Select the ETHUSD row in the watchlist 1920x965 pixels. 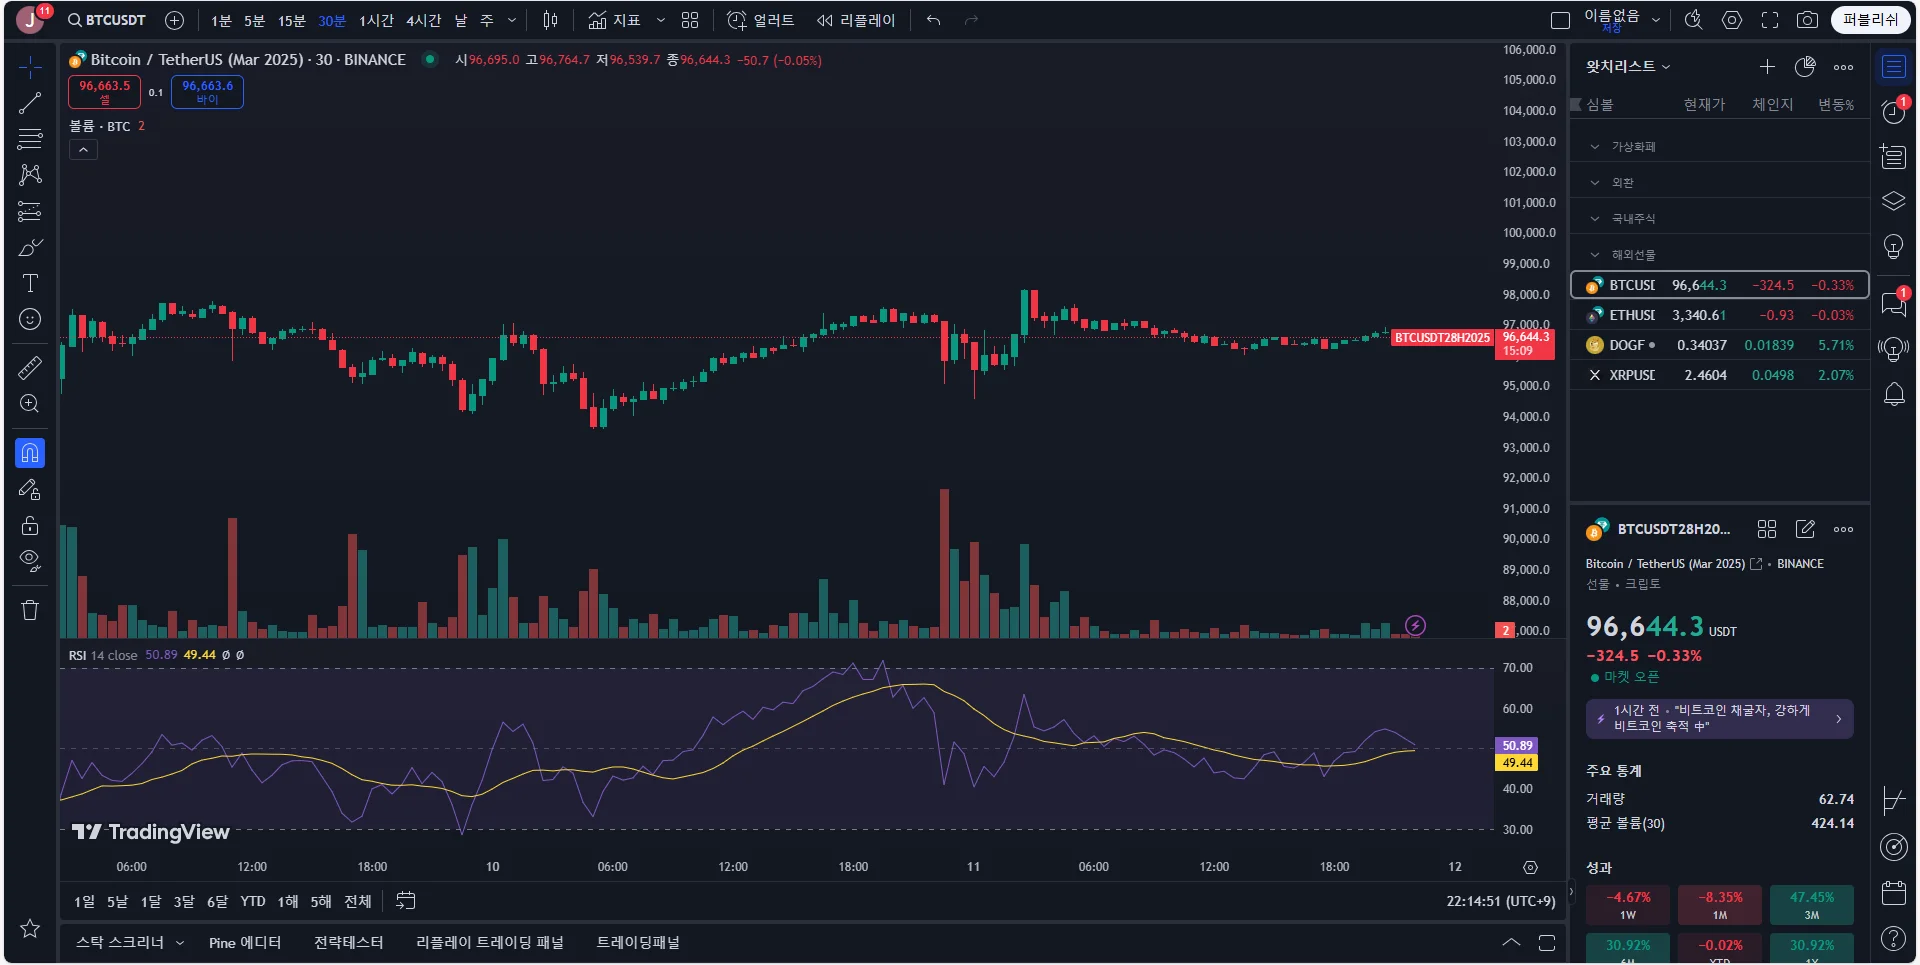(1720, 315)
